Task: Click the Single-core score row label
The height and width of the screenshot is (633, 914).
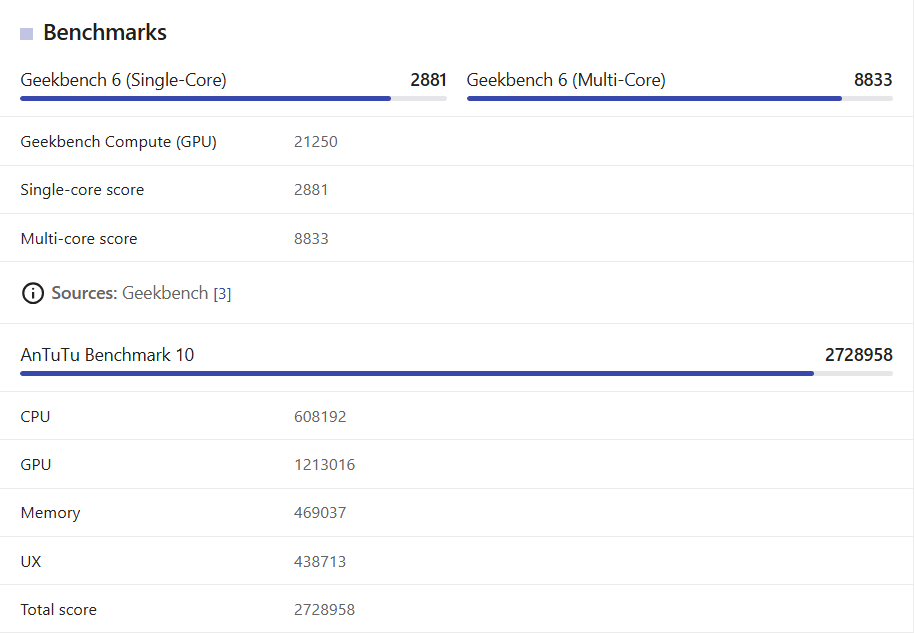Action: (x=82, y=190)
